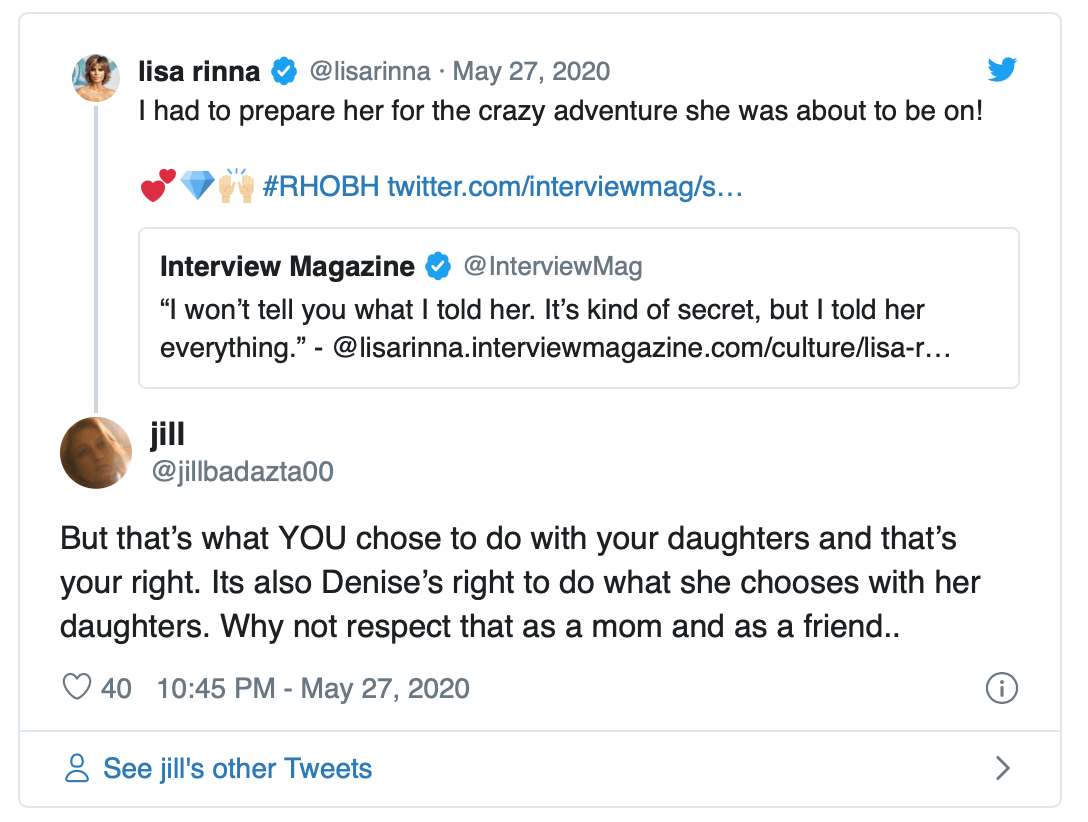
Task: Click lisa rinna's verified badge
Action: coord(284,72)
